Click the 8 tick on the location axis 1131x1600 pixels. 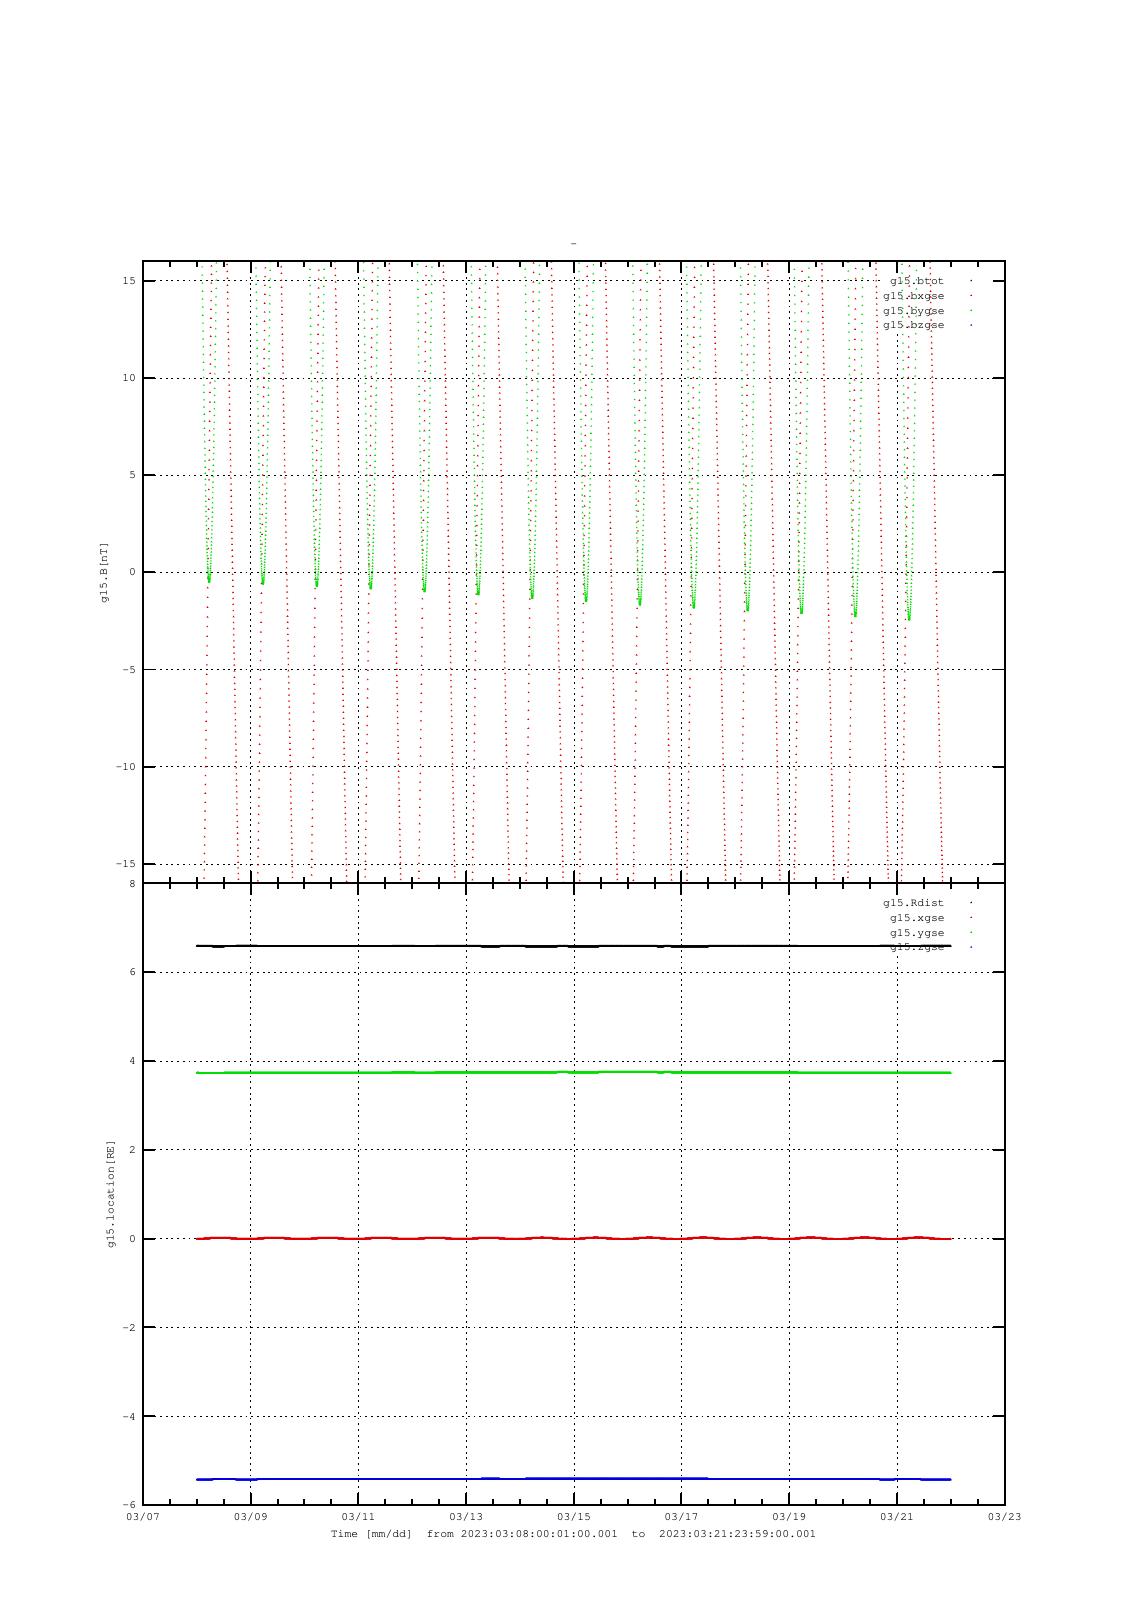point(132,884)
